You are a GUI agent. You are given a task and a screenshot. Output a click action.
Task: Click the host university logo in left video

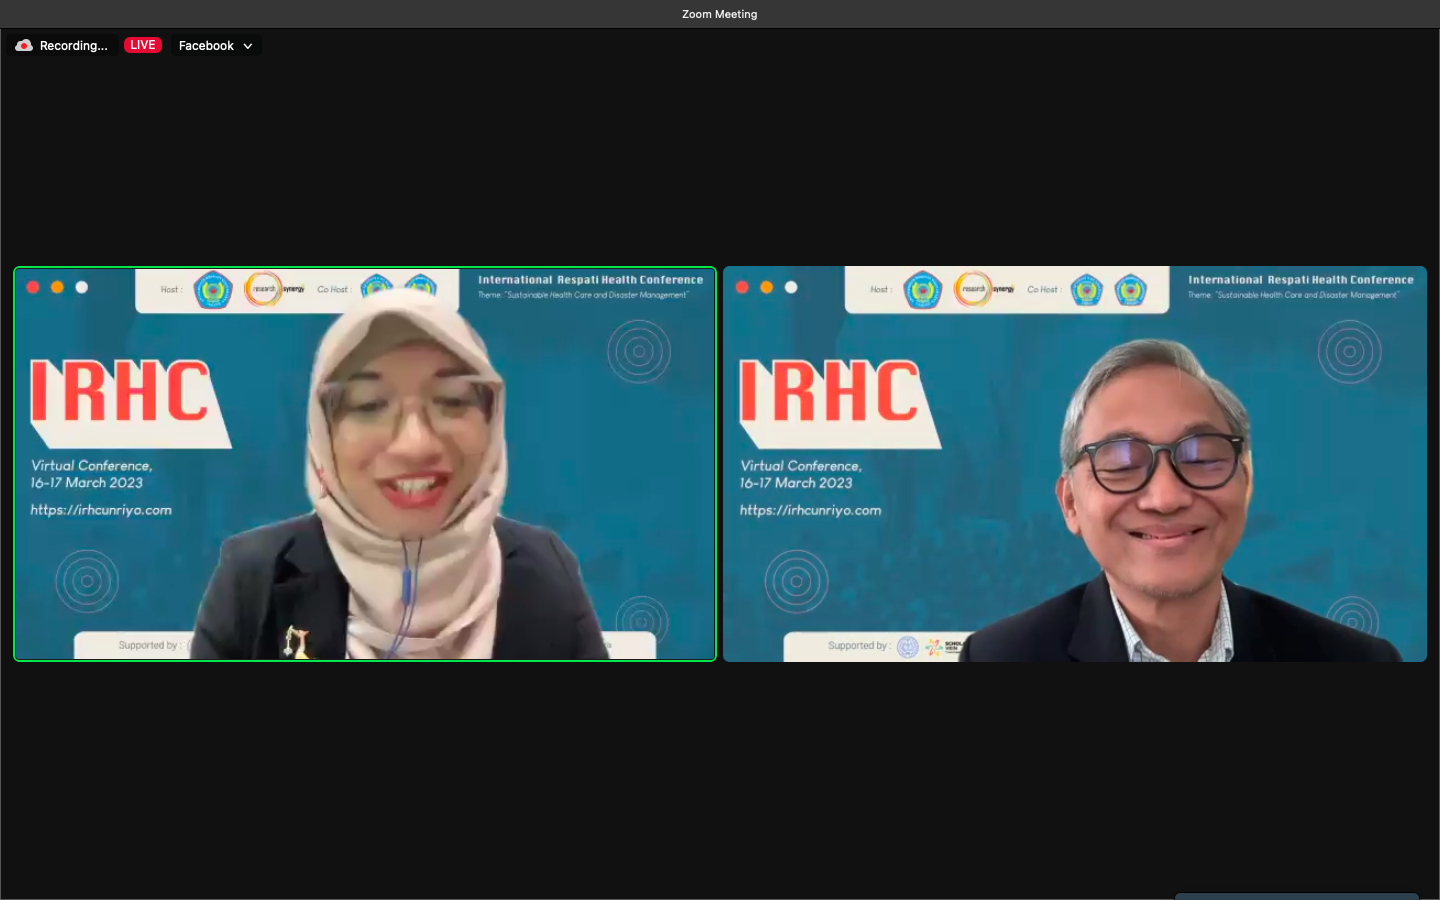213,290
